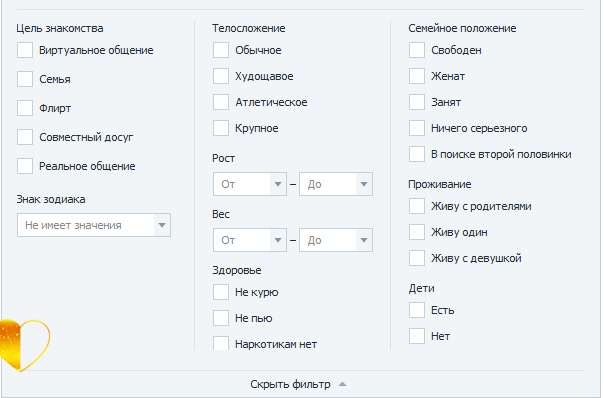Open the Рост 'До' dropdown
604x398 pixels.
click(336, 184)
